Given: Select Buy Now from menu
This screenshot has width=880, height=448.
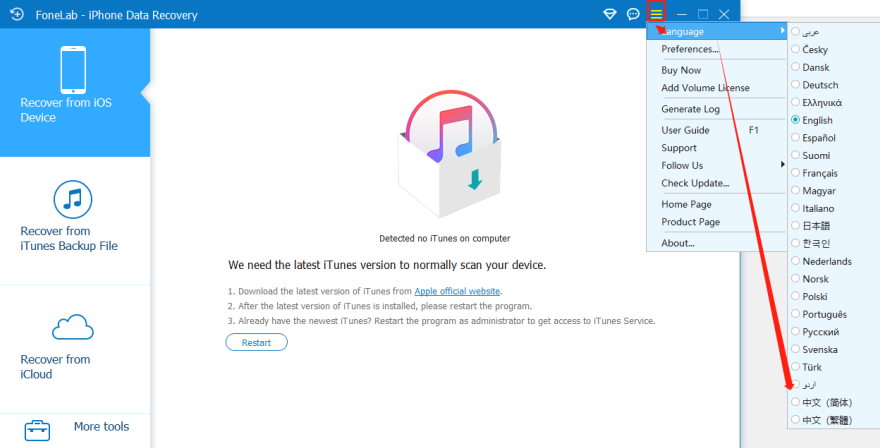Looking at the screenshot, I should 717,70.
